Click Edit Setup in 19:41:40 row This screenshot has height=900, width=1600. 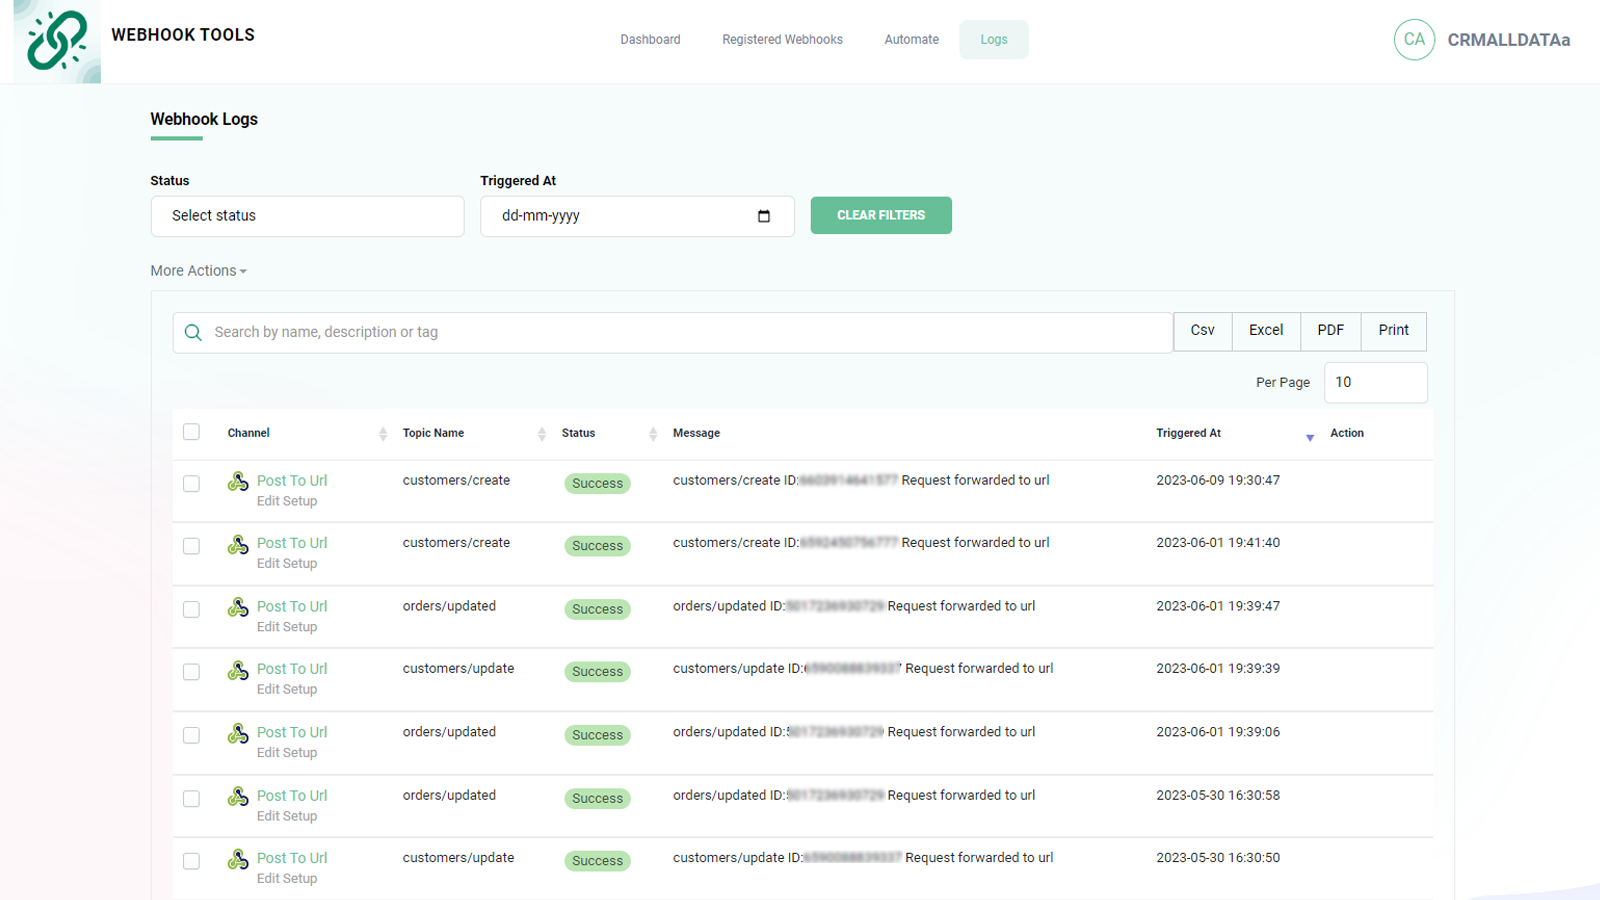(x=287, y=564)
